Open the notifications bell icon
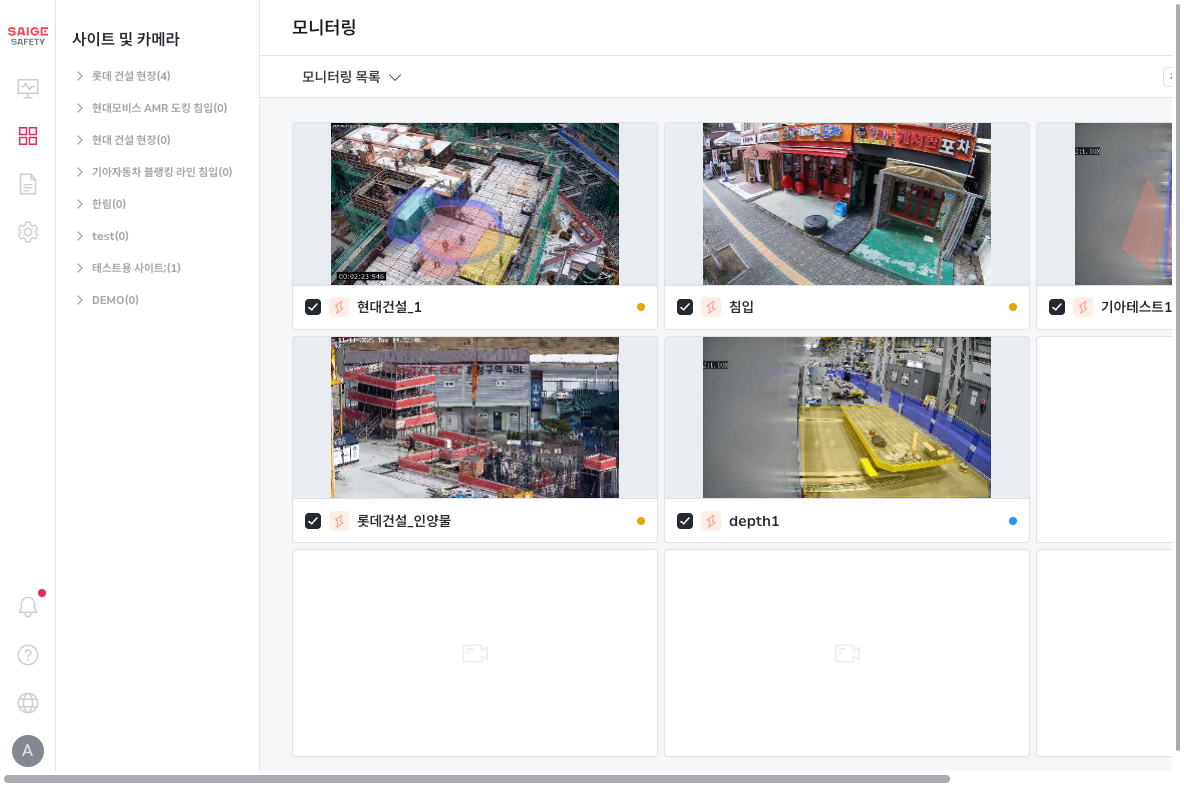The width and height of the screenshot is (1184, 787). [x=28, y=606]
